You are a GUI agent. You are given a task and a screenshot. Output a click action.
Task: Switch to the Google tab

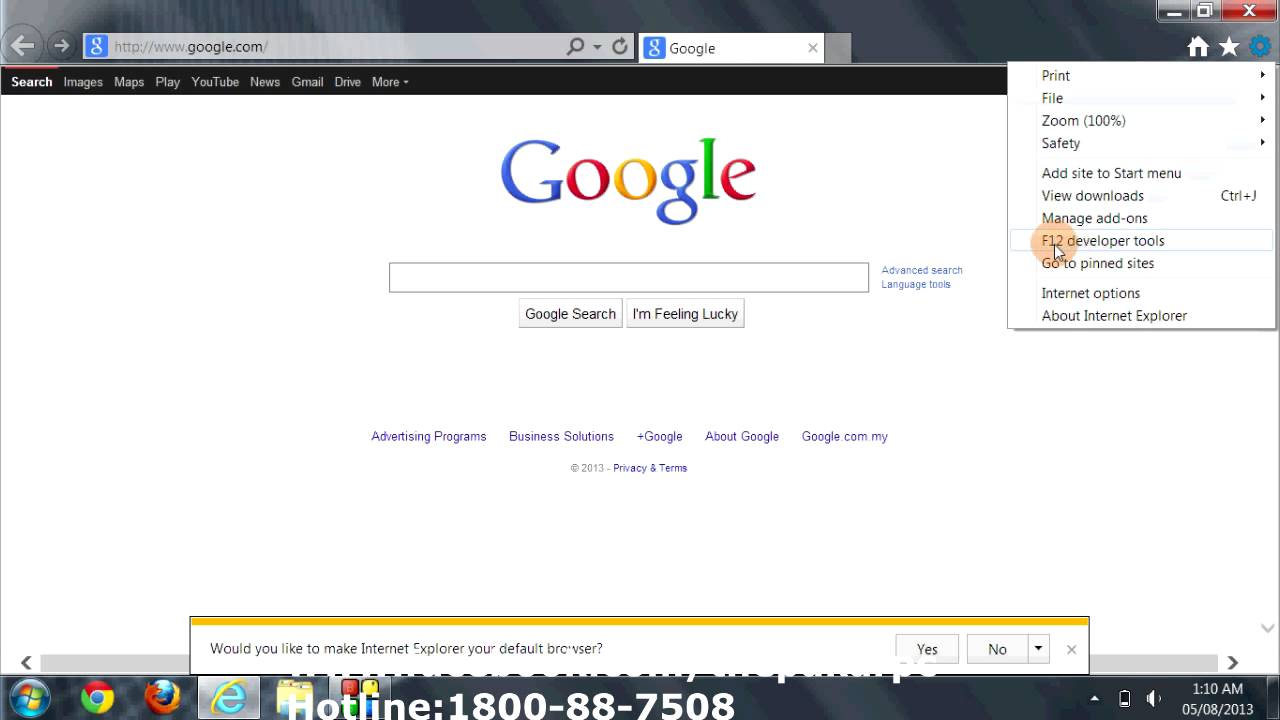(x=731, y=48)
